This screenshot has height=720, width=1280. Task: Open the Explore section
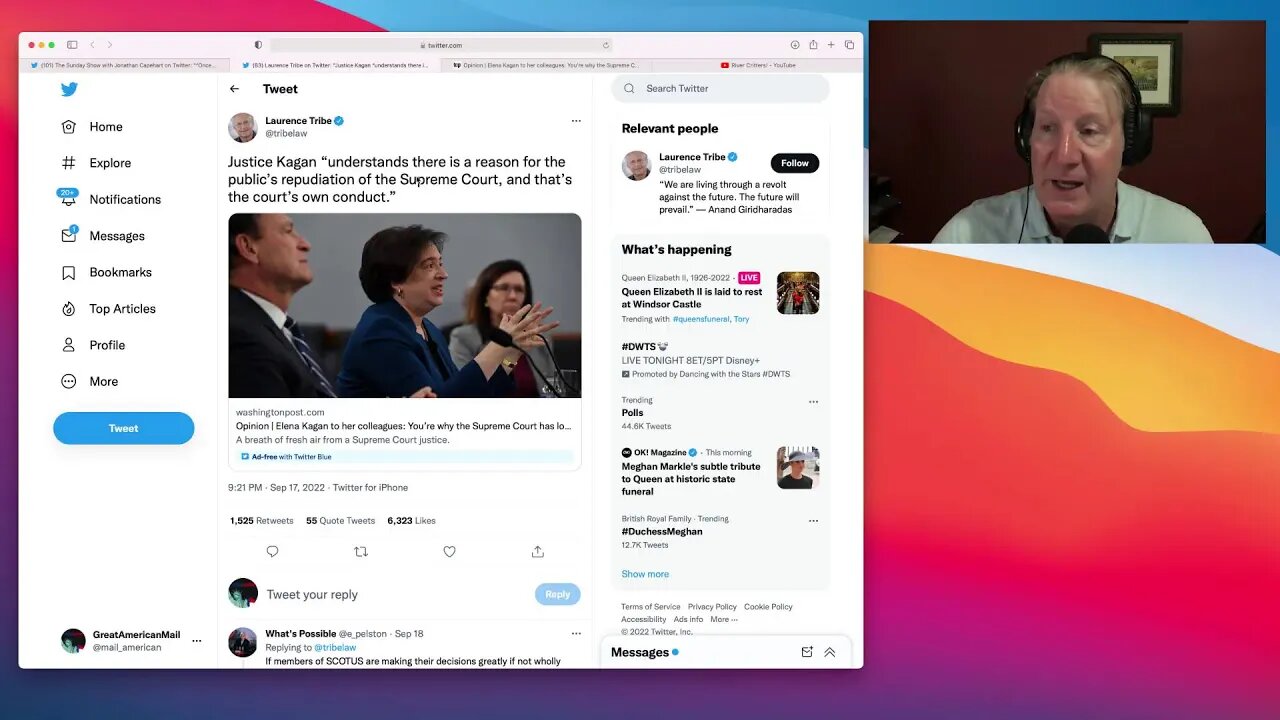96,163
